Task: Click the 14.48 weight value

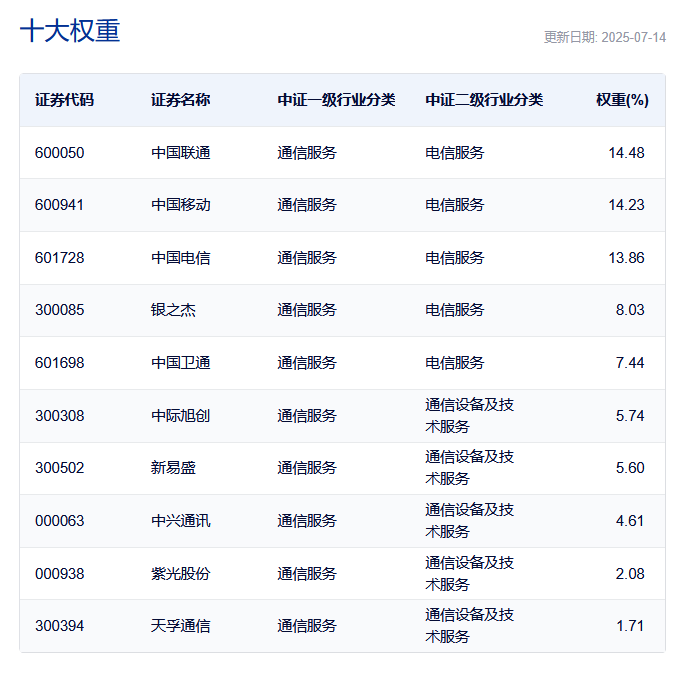Action: point(626,153)
